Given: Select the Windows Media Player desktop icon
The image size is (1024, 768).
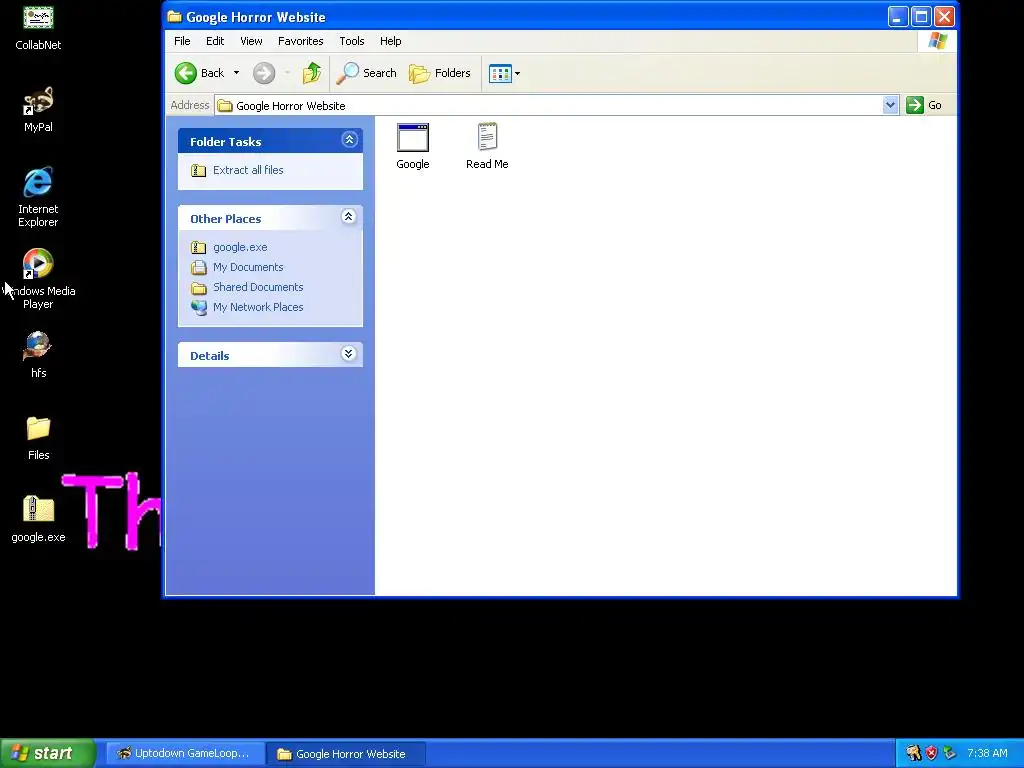Looking at the screenshot, I should point(39,279).
